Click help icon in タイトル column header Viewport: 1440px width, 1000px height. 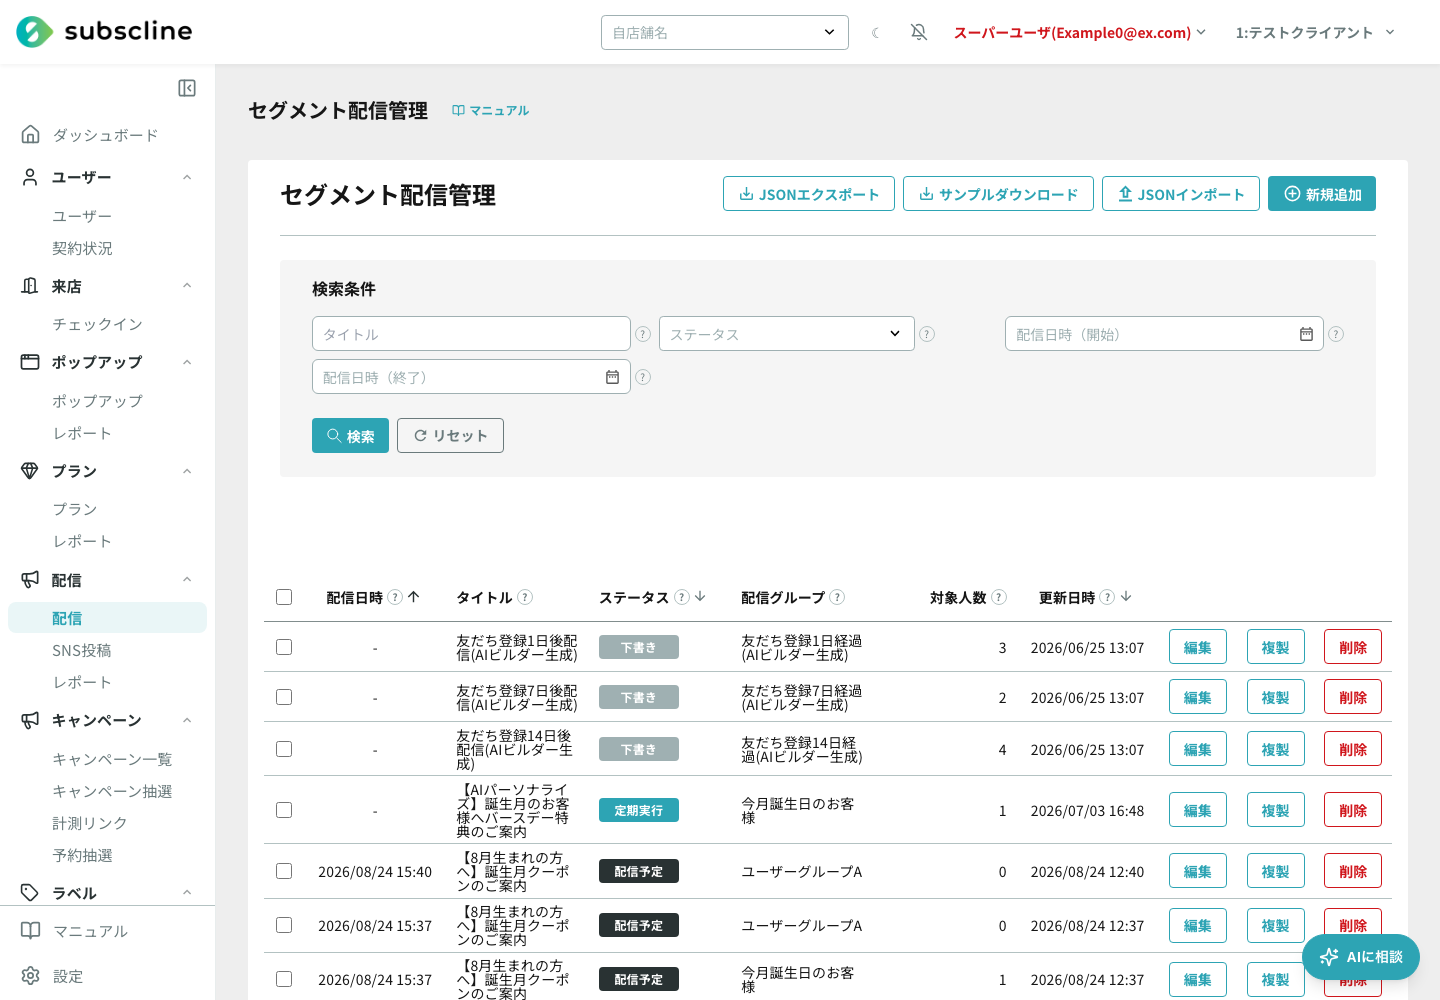point(525,597)
